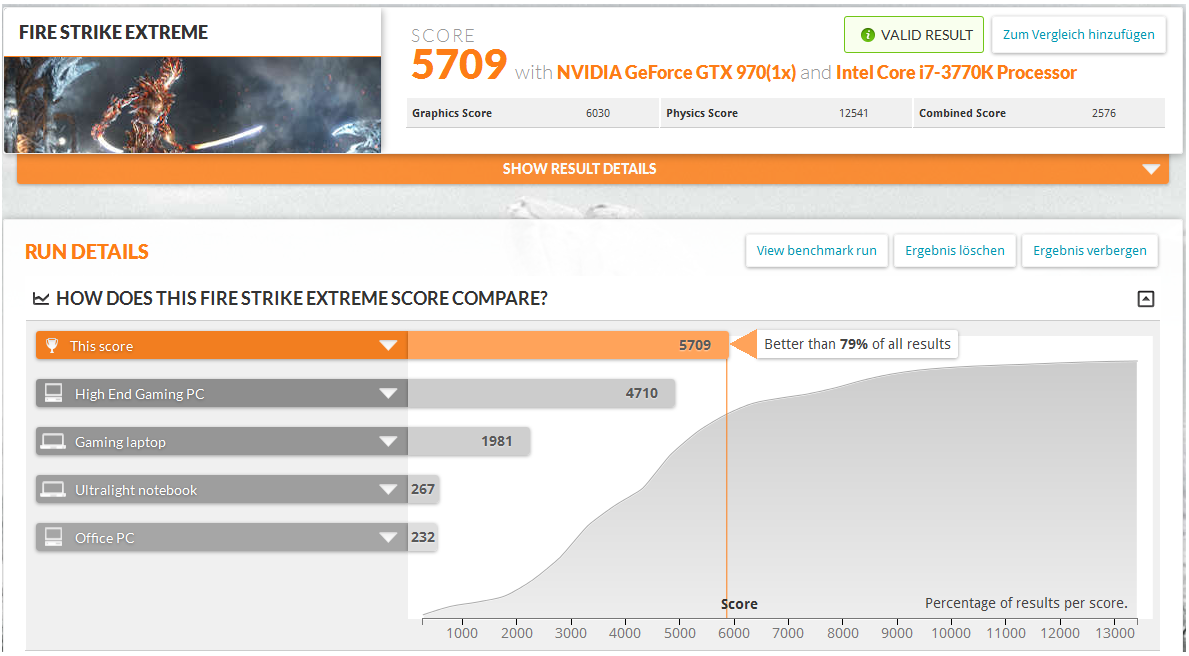1189x656 pixels.
Task: Click the chart icon before the comparison heading
Action: click(41, 299)
